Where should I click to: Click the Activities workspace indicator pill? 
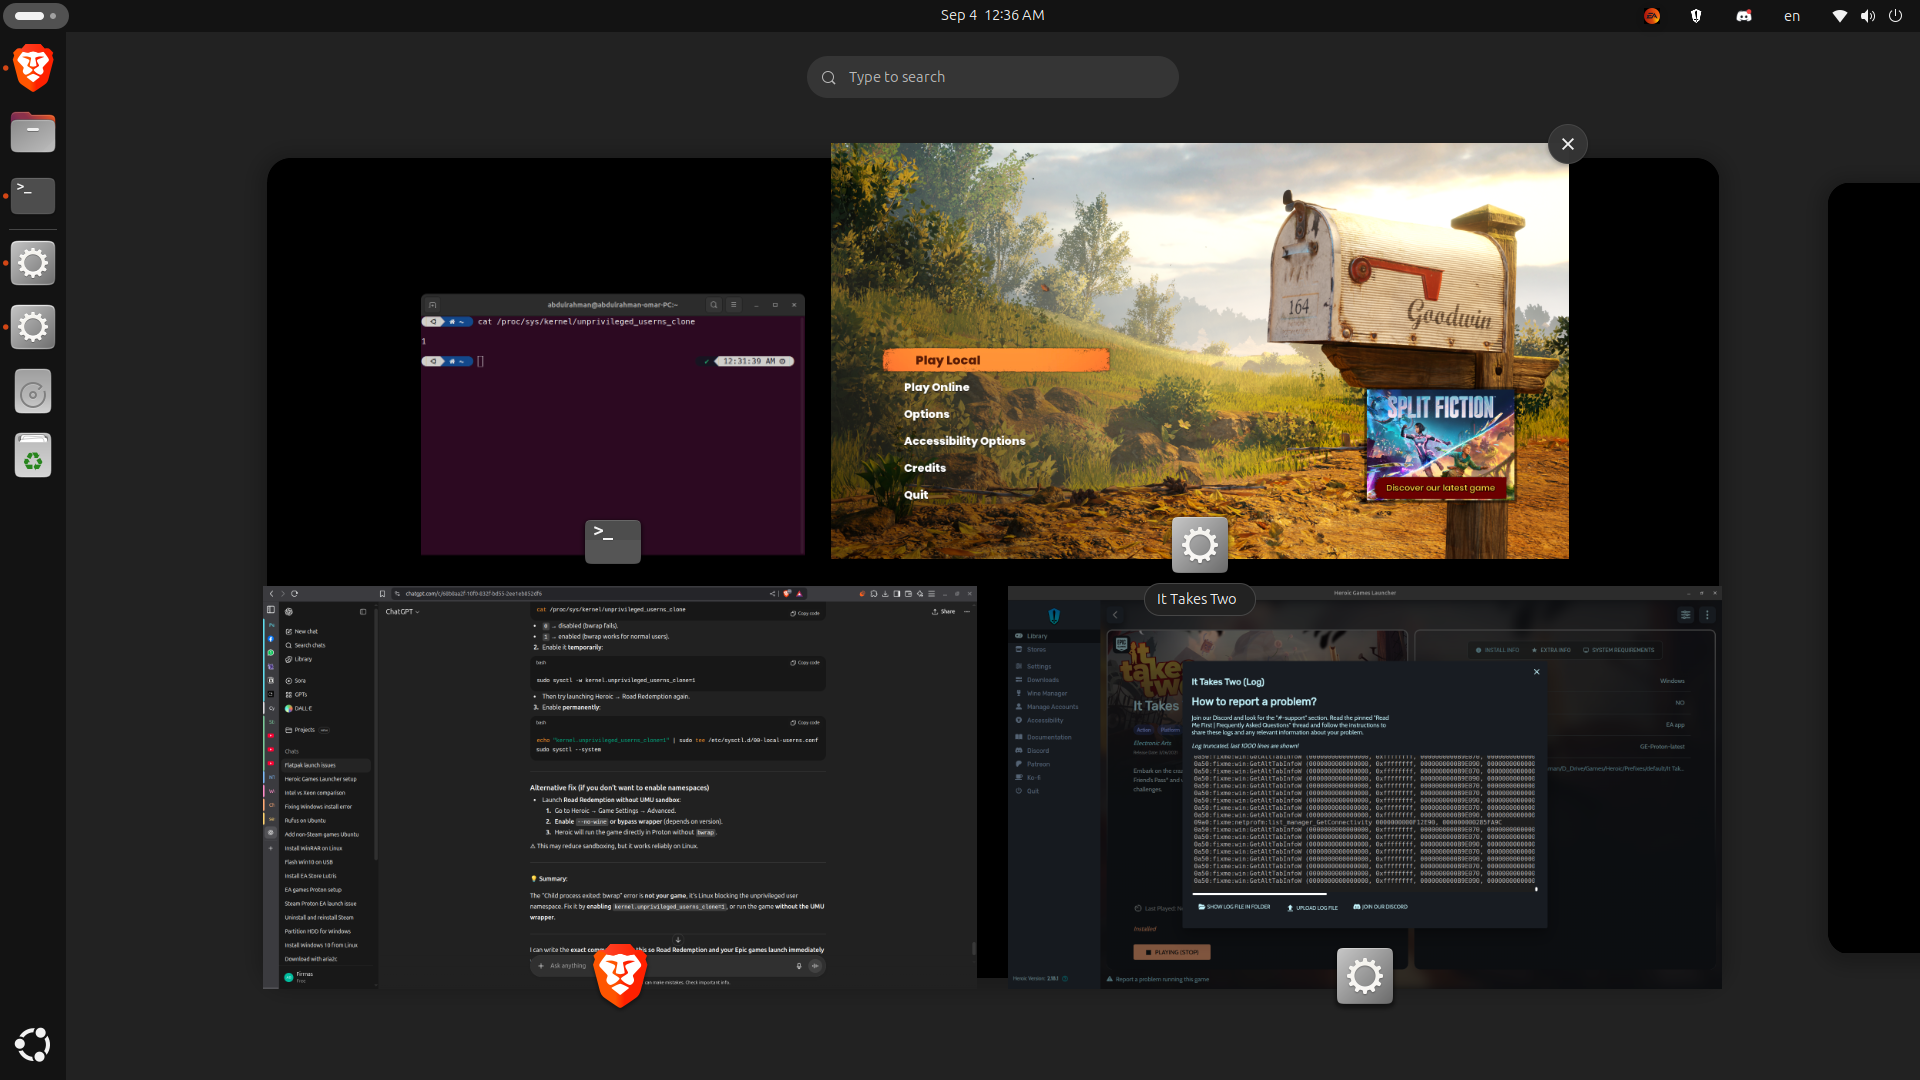(x=36, y=16)
